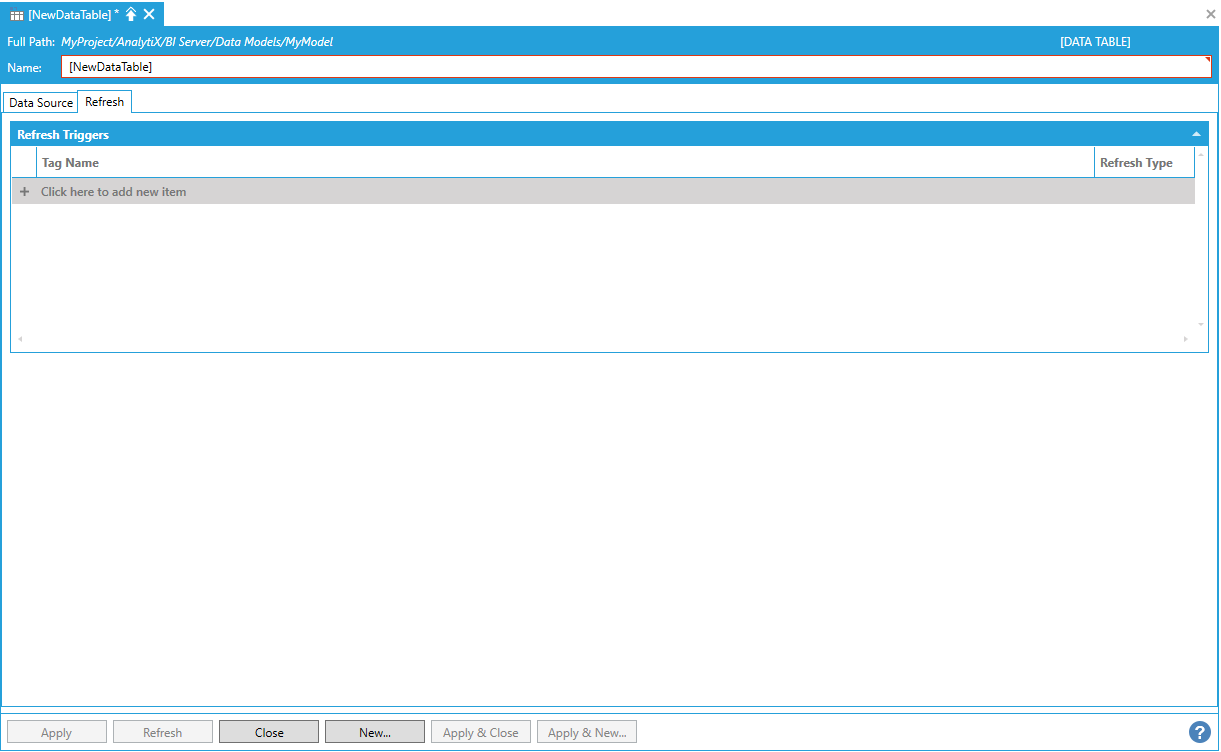This screenshot has width=1221, height=752.
Task: Collapse the Refresh Triggers section
Action: [x=1196, y=134]
